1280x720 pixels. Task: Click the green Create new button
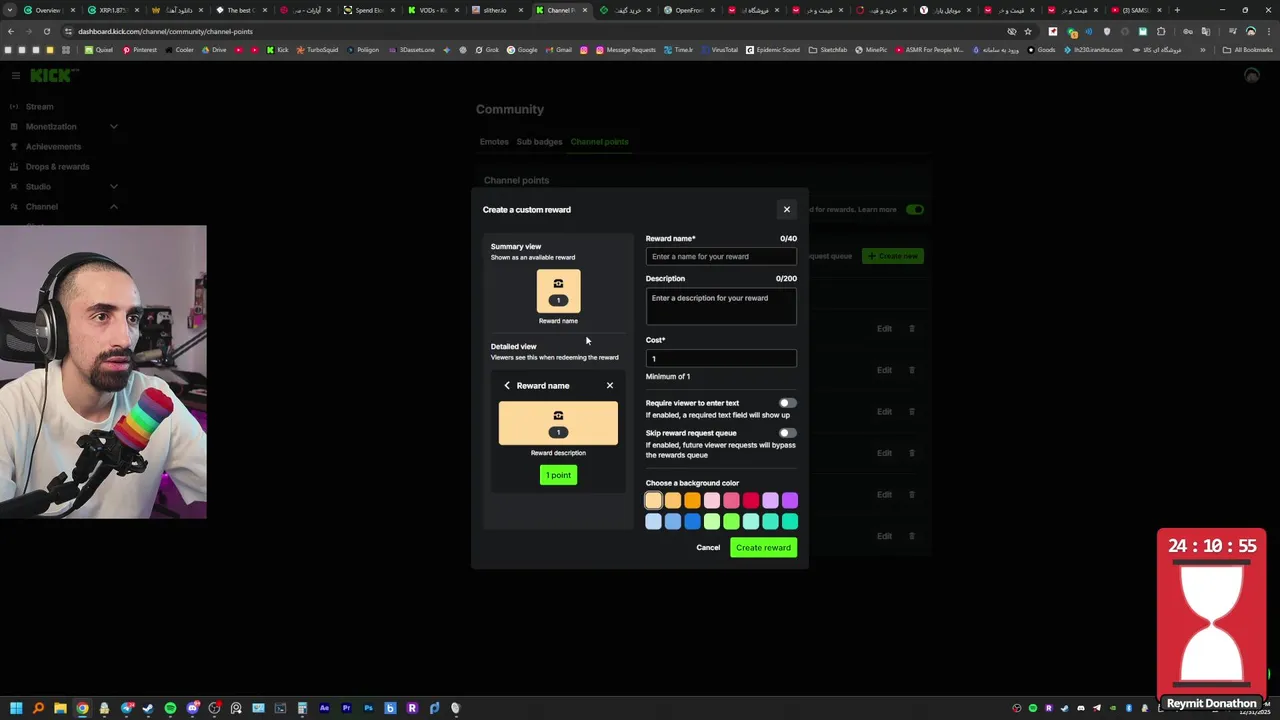pos(892,256)
